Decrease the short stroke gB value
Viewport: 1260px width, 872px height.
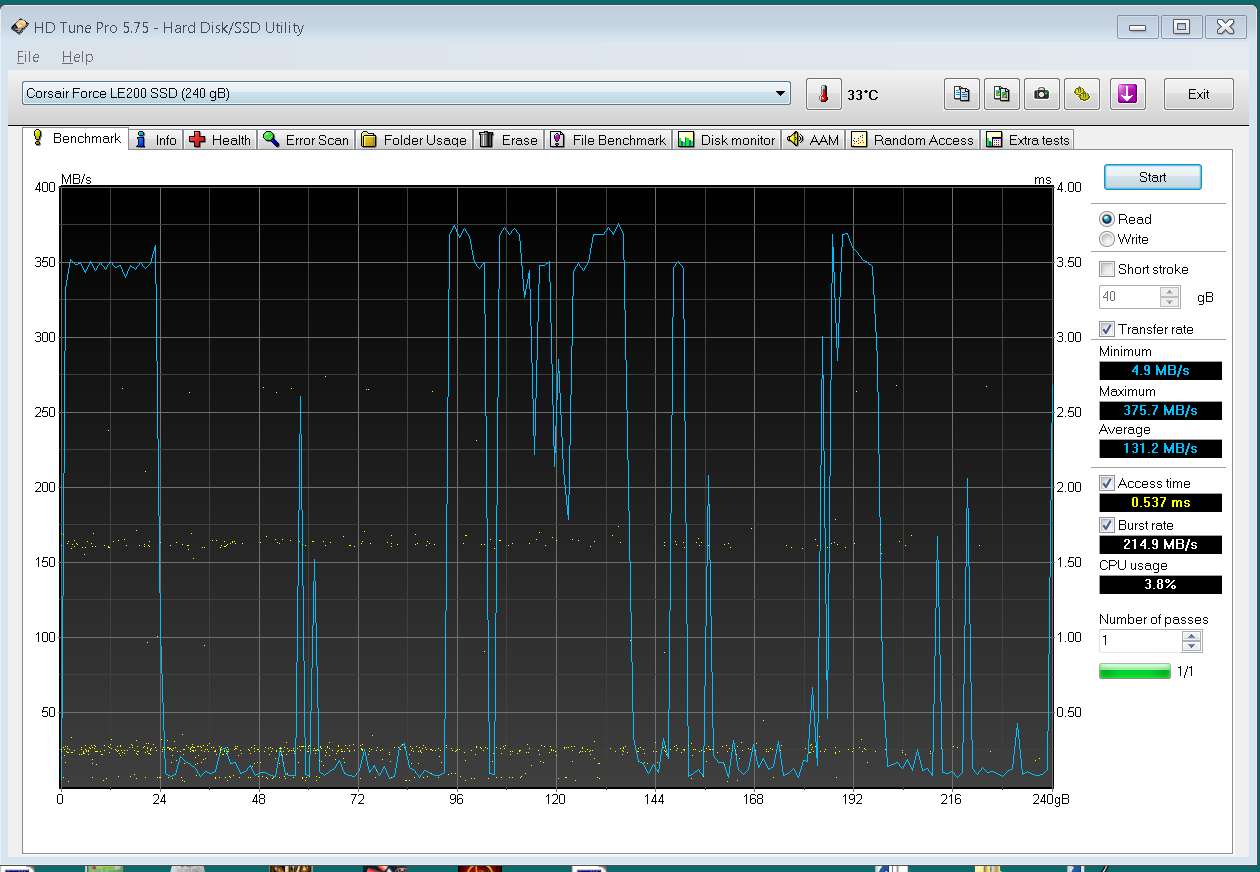pos(1170,302)
